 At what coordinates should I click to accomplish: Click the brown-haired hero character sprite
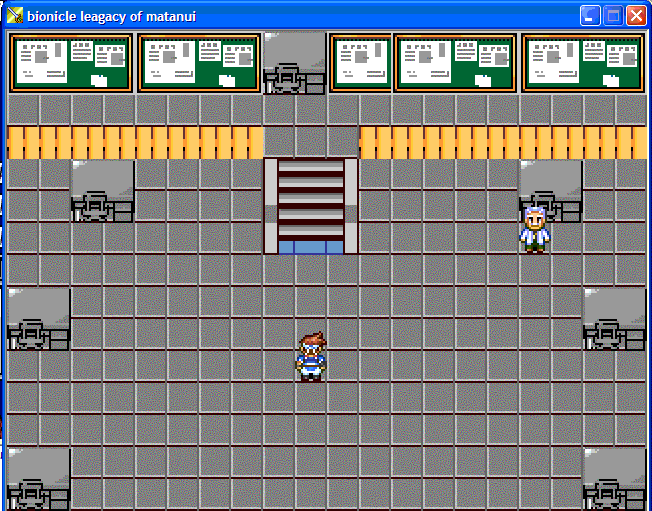coord(311,356)
